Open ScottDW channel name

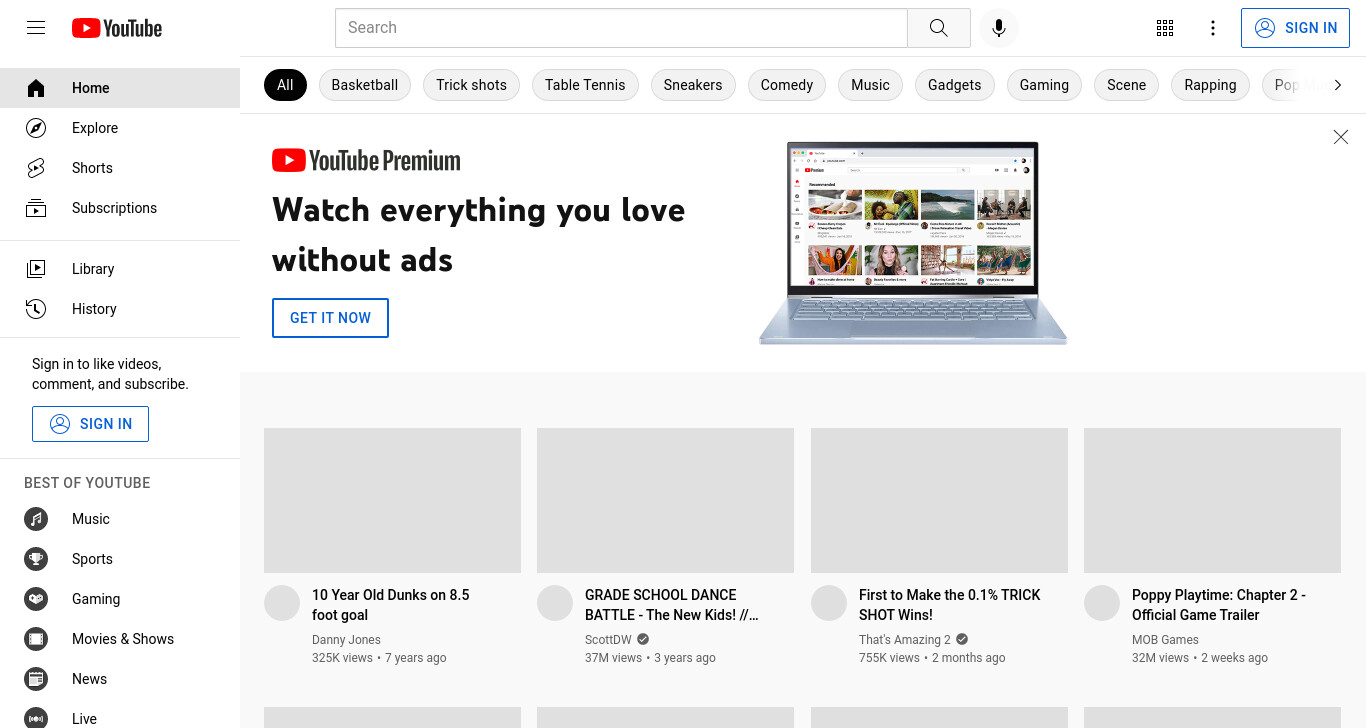click(x=608, y=640)
